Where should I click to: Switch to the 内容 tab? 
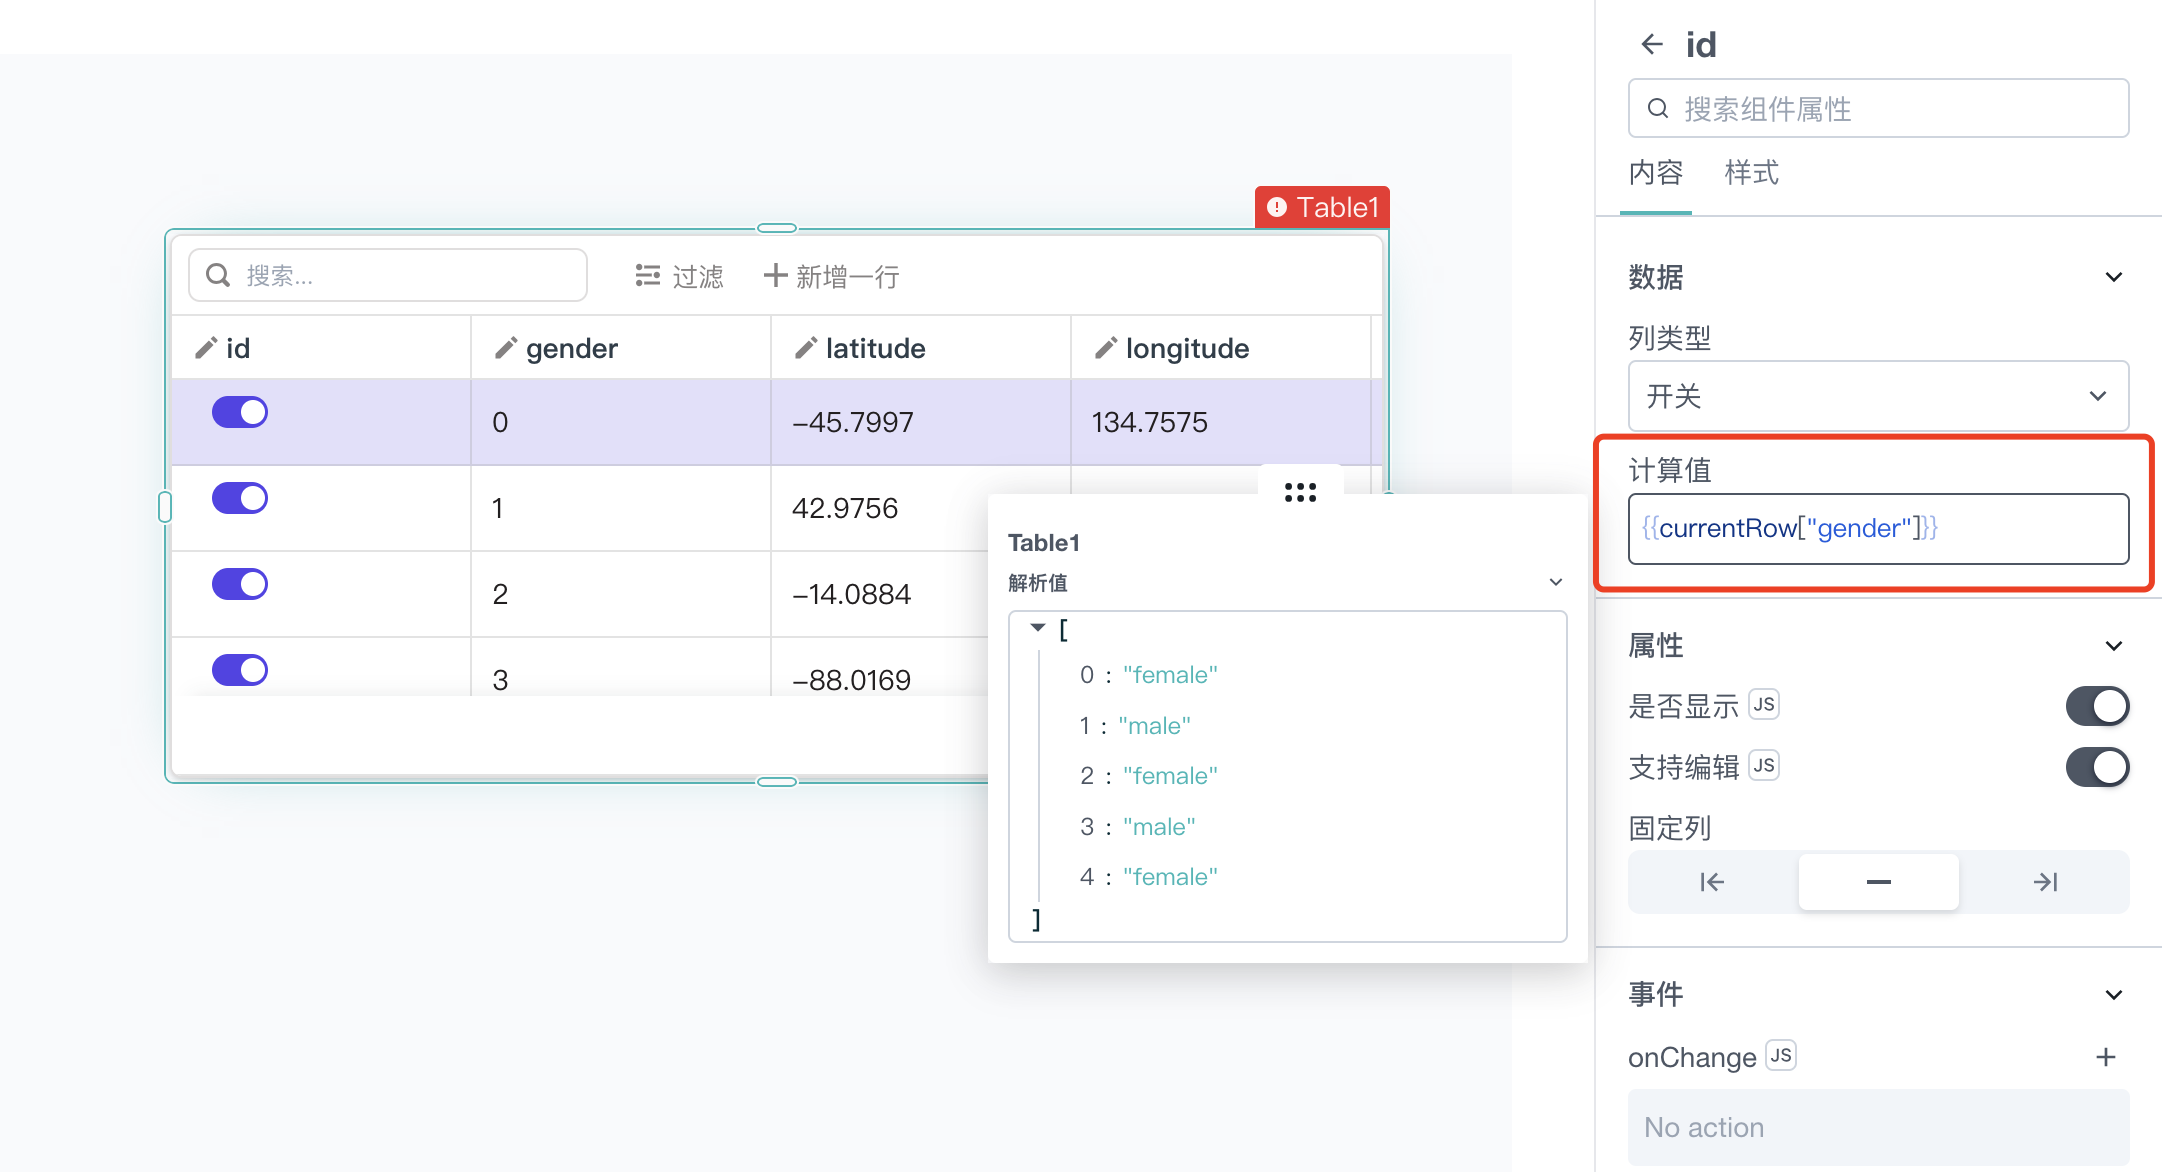coord(1655,173)
